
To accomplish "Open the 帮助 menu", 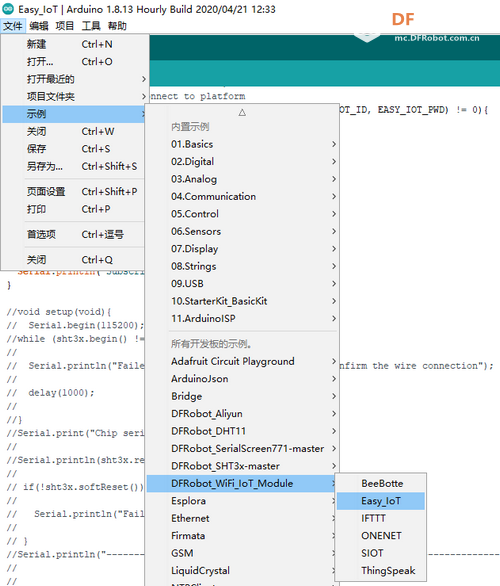I will coord(117,26).
